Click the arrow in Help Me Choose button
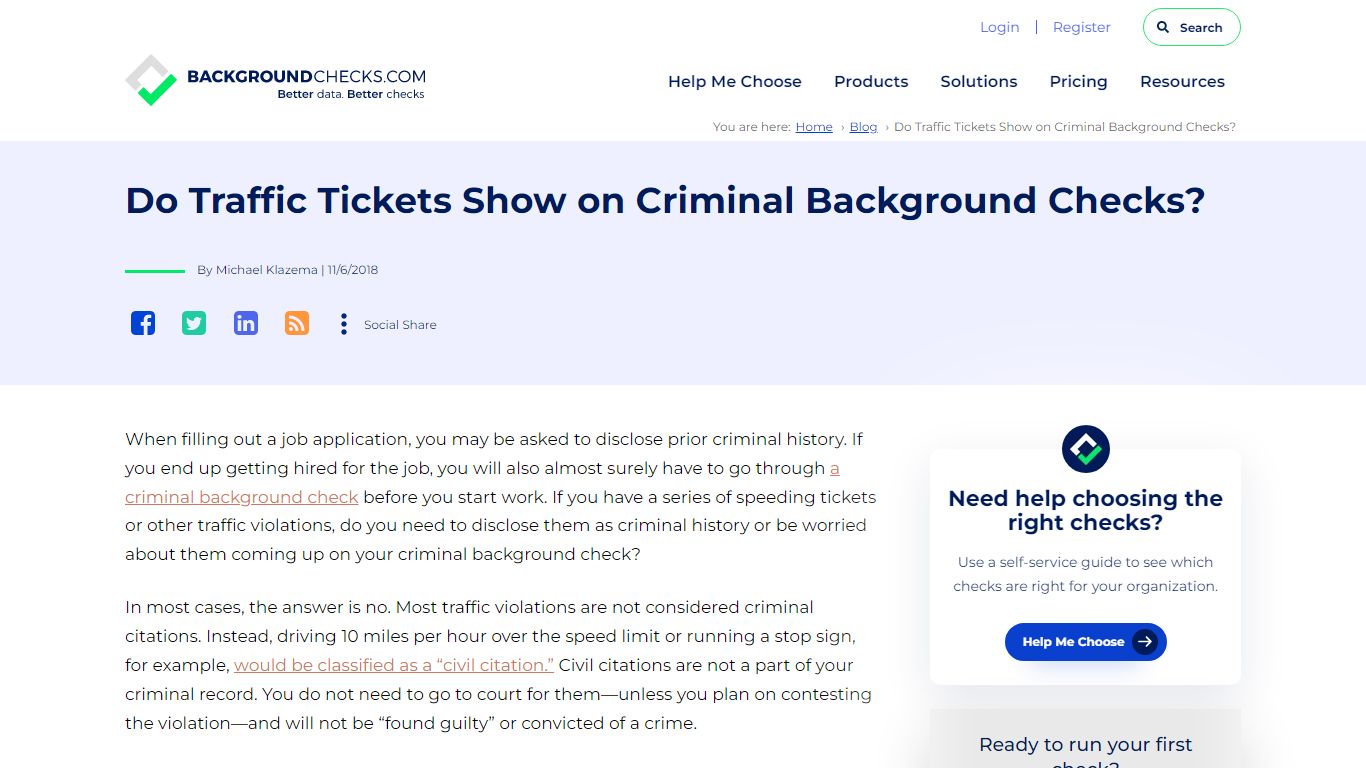Image resolution: width=1366 pixels, height=768 pixels. [1145, 642]
